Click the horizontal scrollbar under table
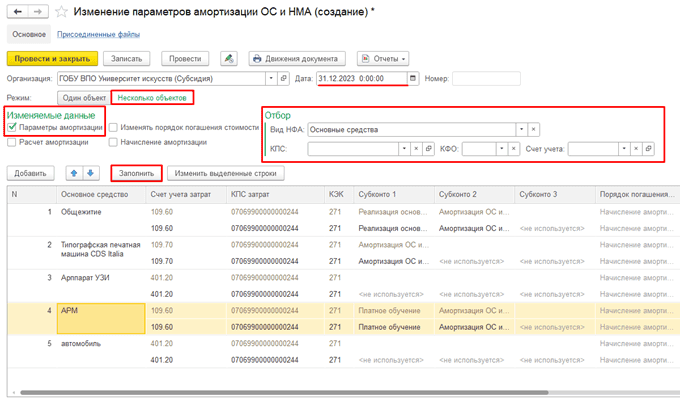Screen dimensions: 680x400 (284, 393)
